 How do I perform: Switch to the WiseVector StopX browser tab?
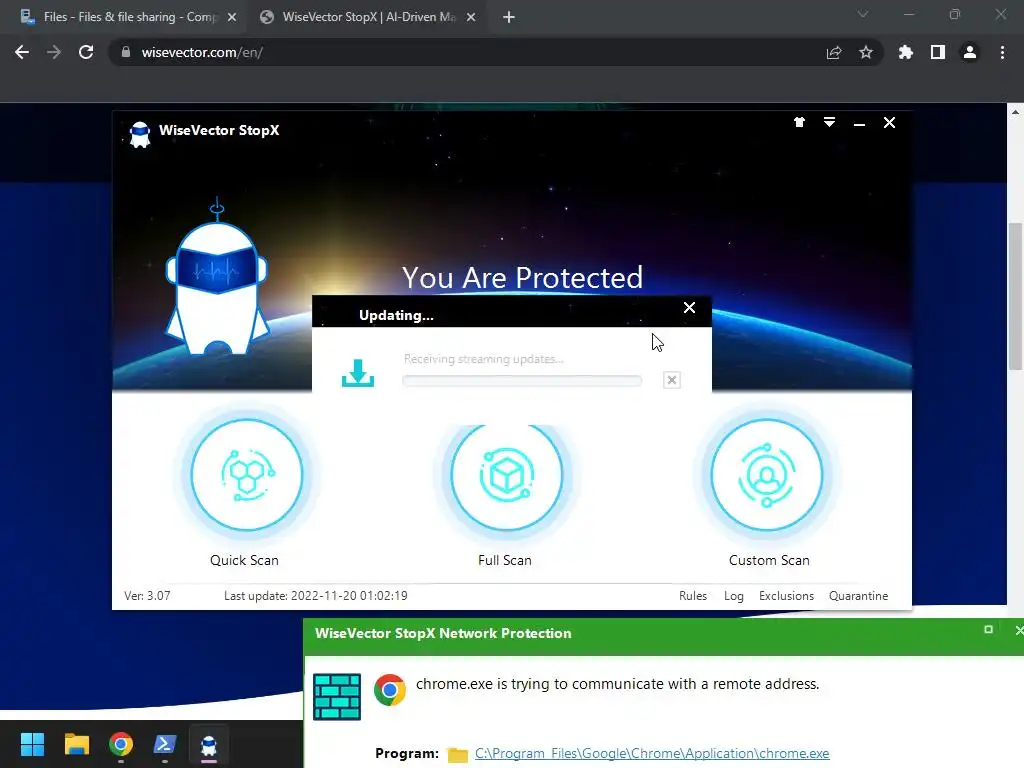(368, 17)
